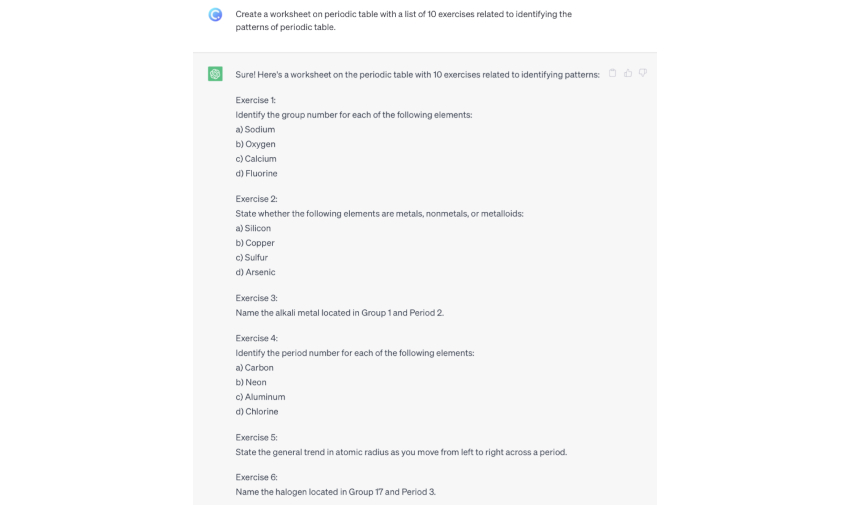Click the alkali metal question text
850x505 pixels.
click(339, 313)
